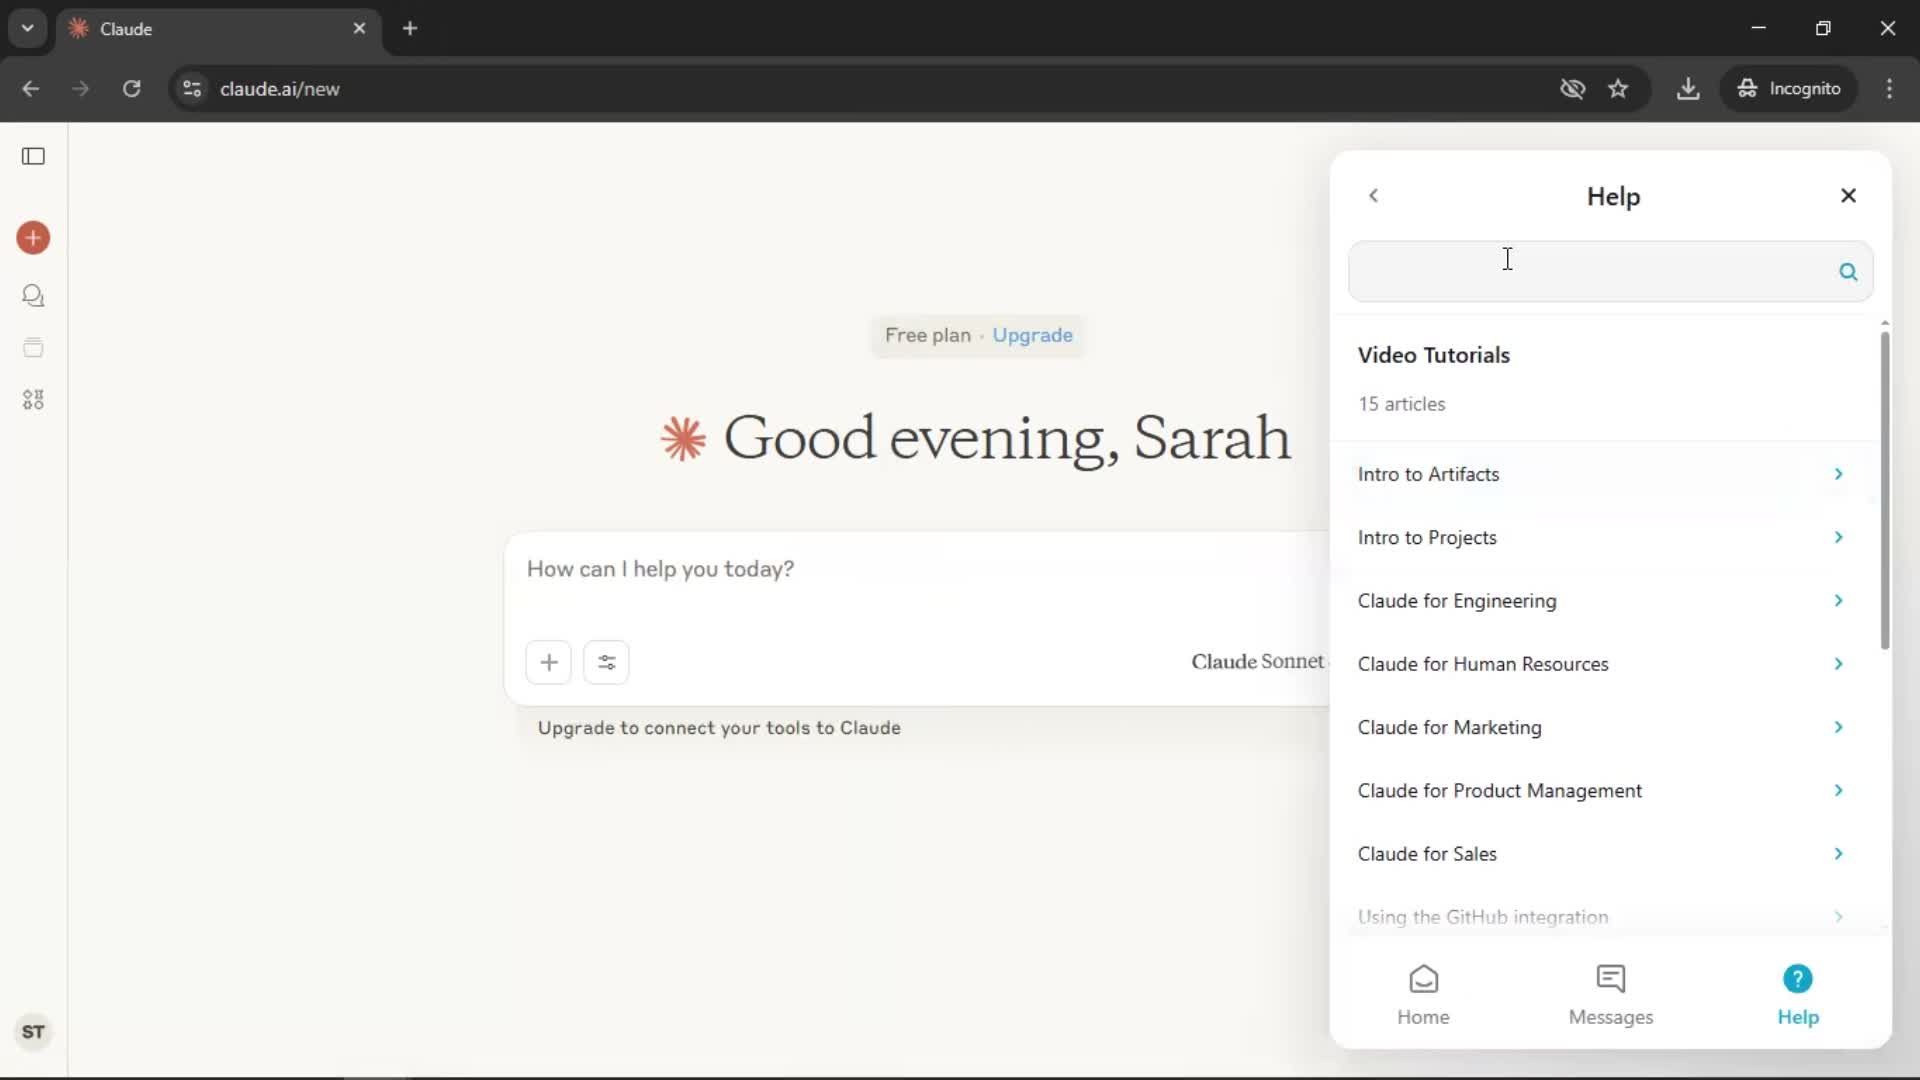This screenshot has height=1080, width=1920.
Task: Go back using the Help panel back arrow
Action: [x=1374, y=196]
